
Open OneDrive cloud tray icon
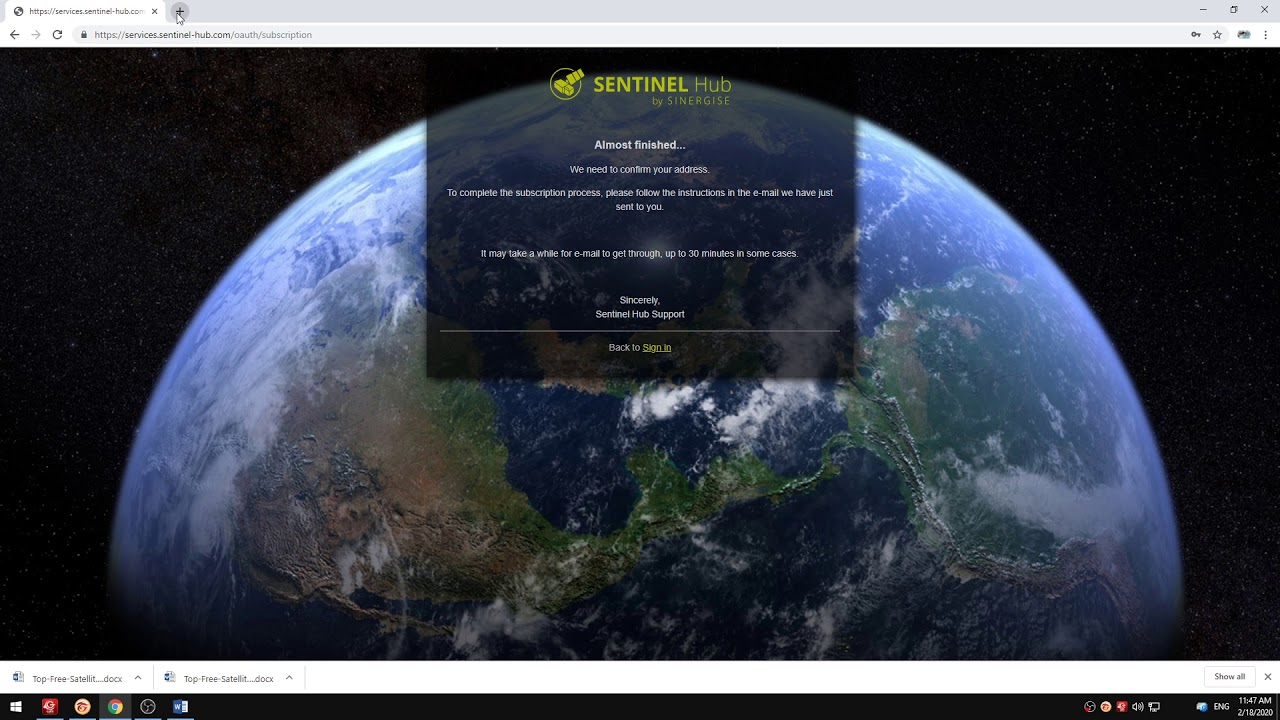click(1201, 707)
